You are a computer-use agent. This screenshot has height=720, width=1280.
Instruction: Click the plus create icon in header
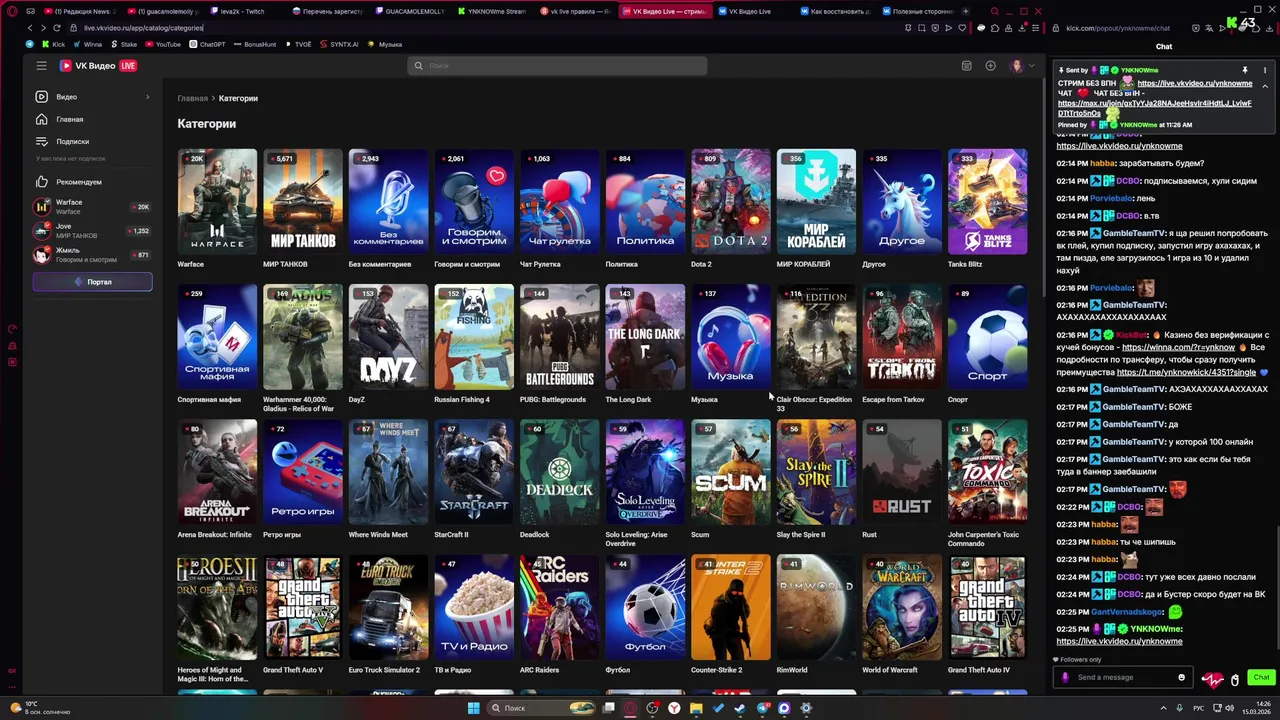[x=990, y=65]
